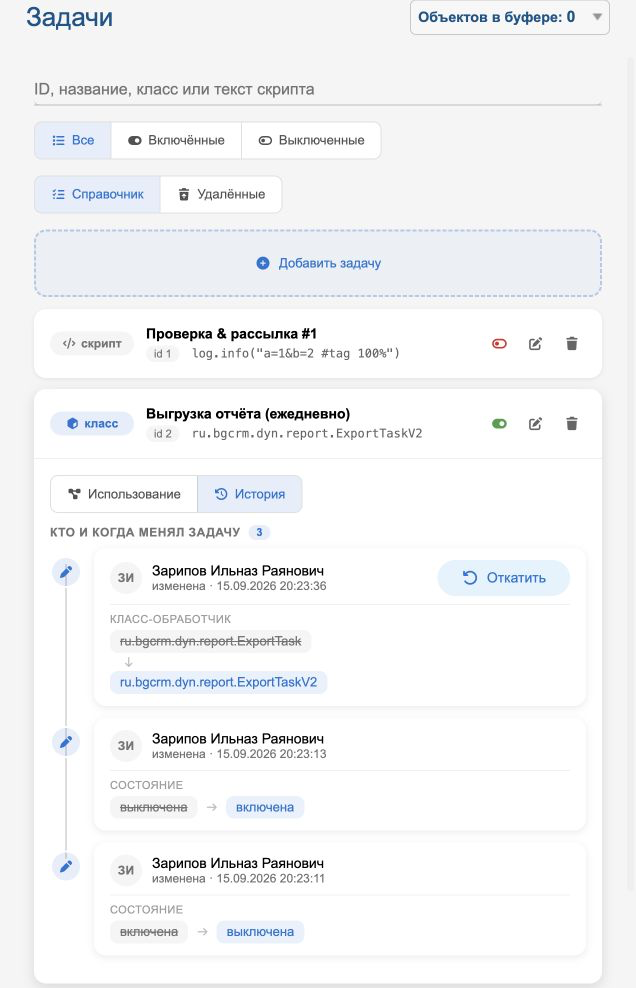636x988 pixels.
Task: Click the blue ru.bgcrm.dyn.report.ExportTaskV2 new value
Action: tap(218, 682)
